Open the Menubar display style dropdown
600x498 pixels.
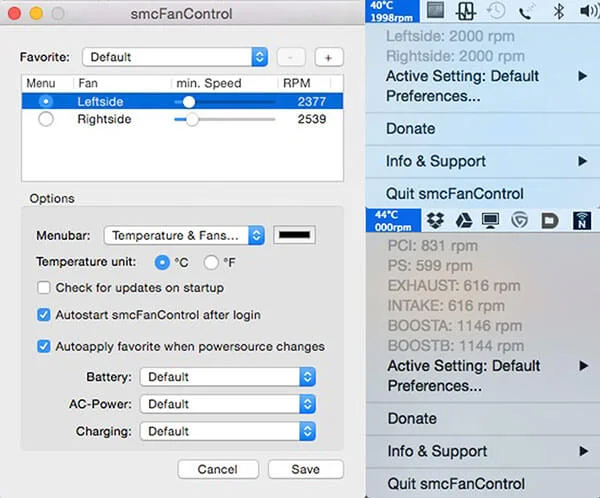[x=184, y=235]
